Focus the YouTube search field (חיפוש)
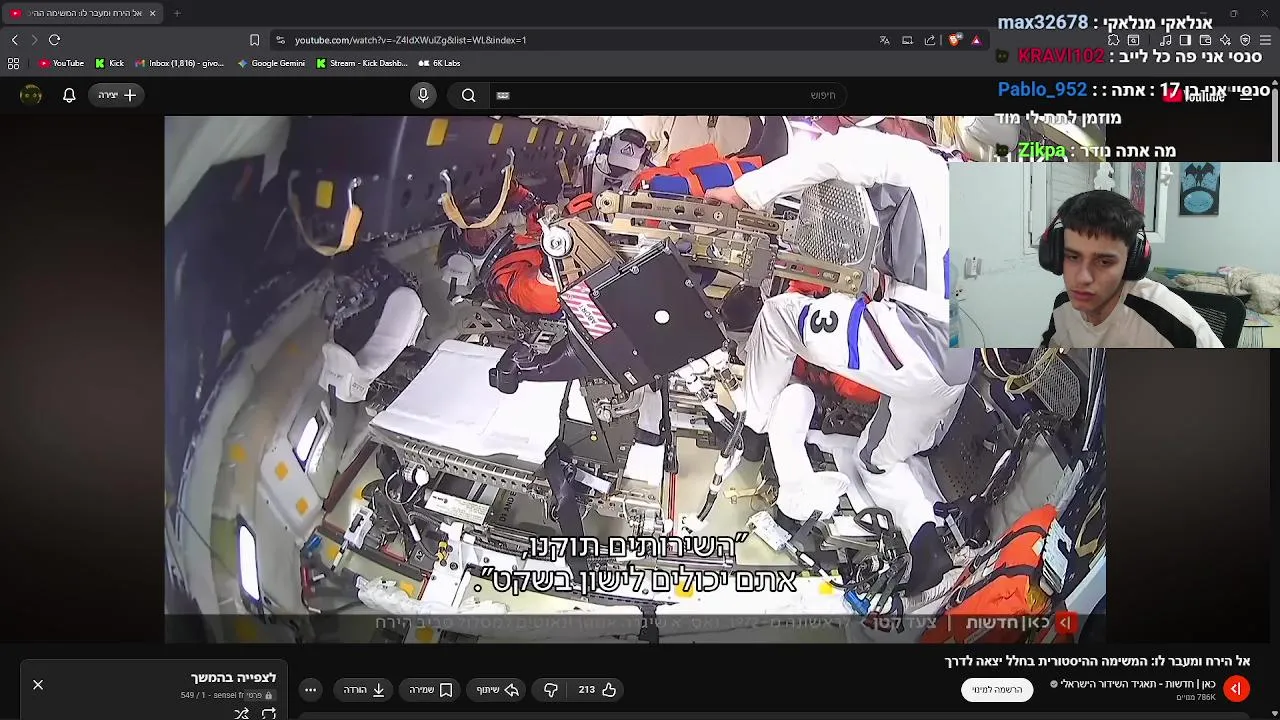The height and width of the screenshot is (720, 1280). click(x=670, y=95)
